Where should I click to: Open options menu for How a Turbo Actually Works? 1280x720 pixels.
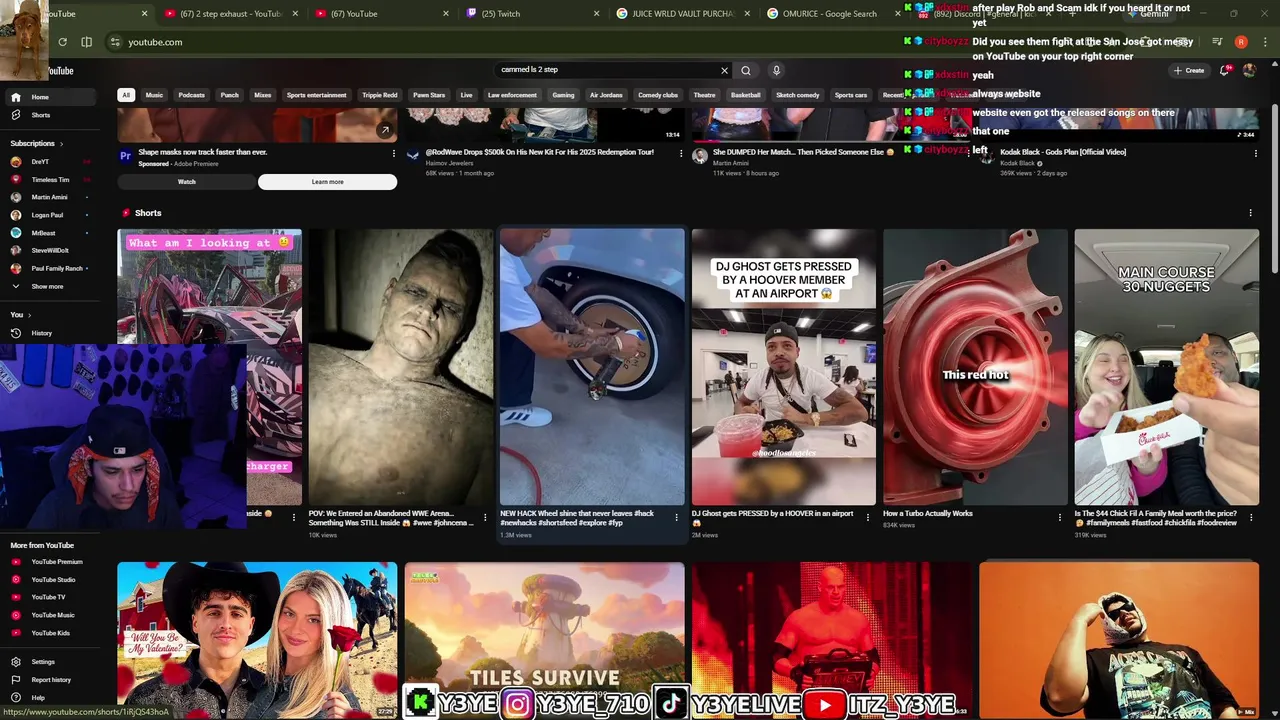(x=1060, y=517)
